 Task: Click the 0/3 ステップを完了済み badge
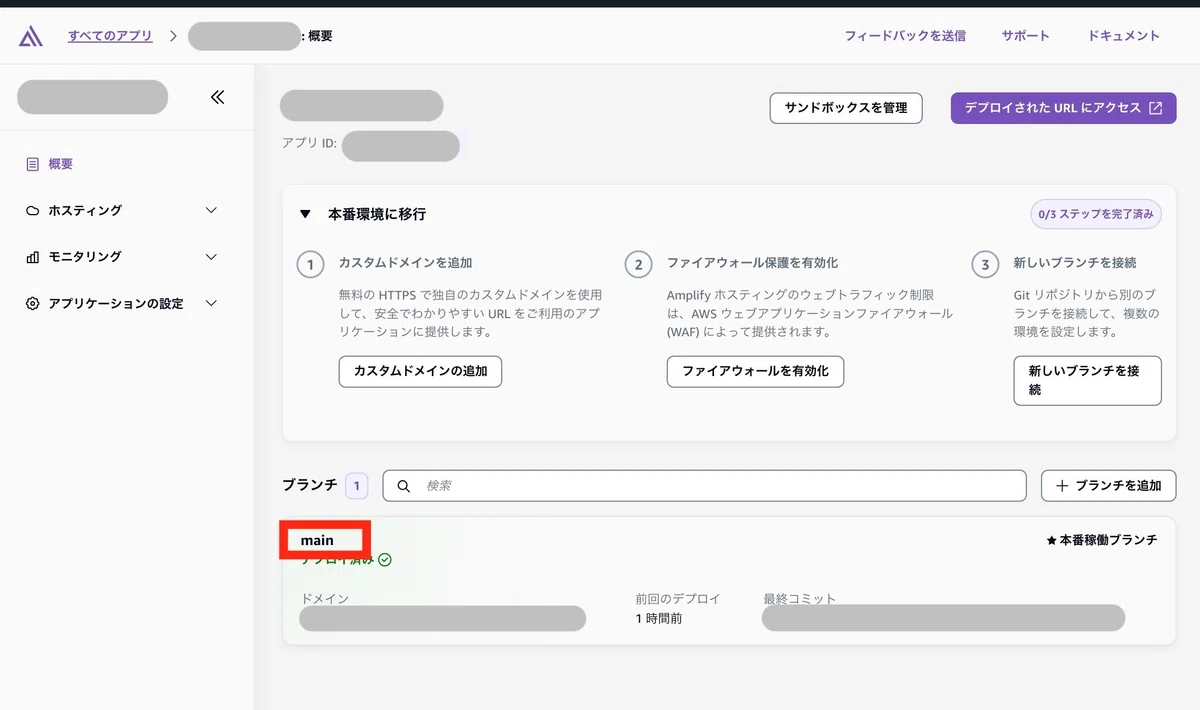[1096, 214]
